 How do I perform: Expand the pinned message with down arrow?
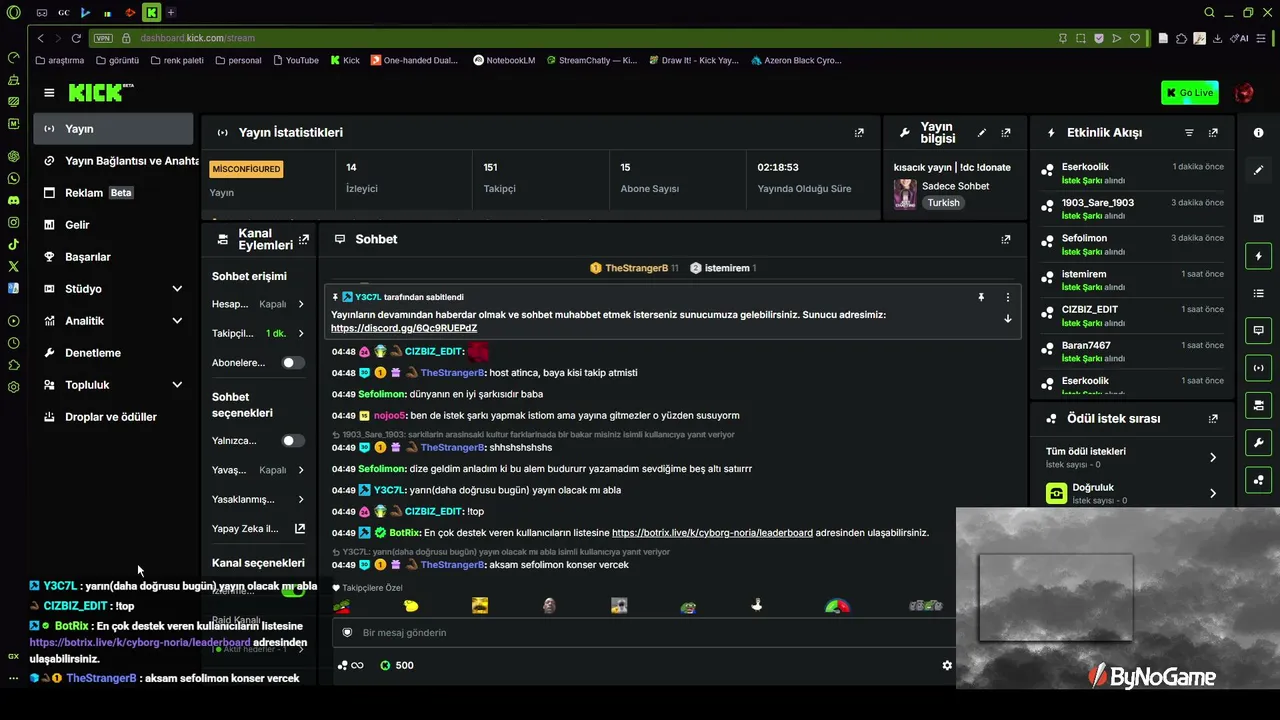(x=1007, y=319)
